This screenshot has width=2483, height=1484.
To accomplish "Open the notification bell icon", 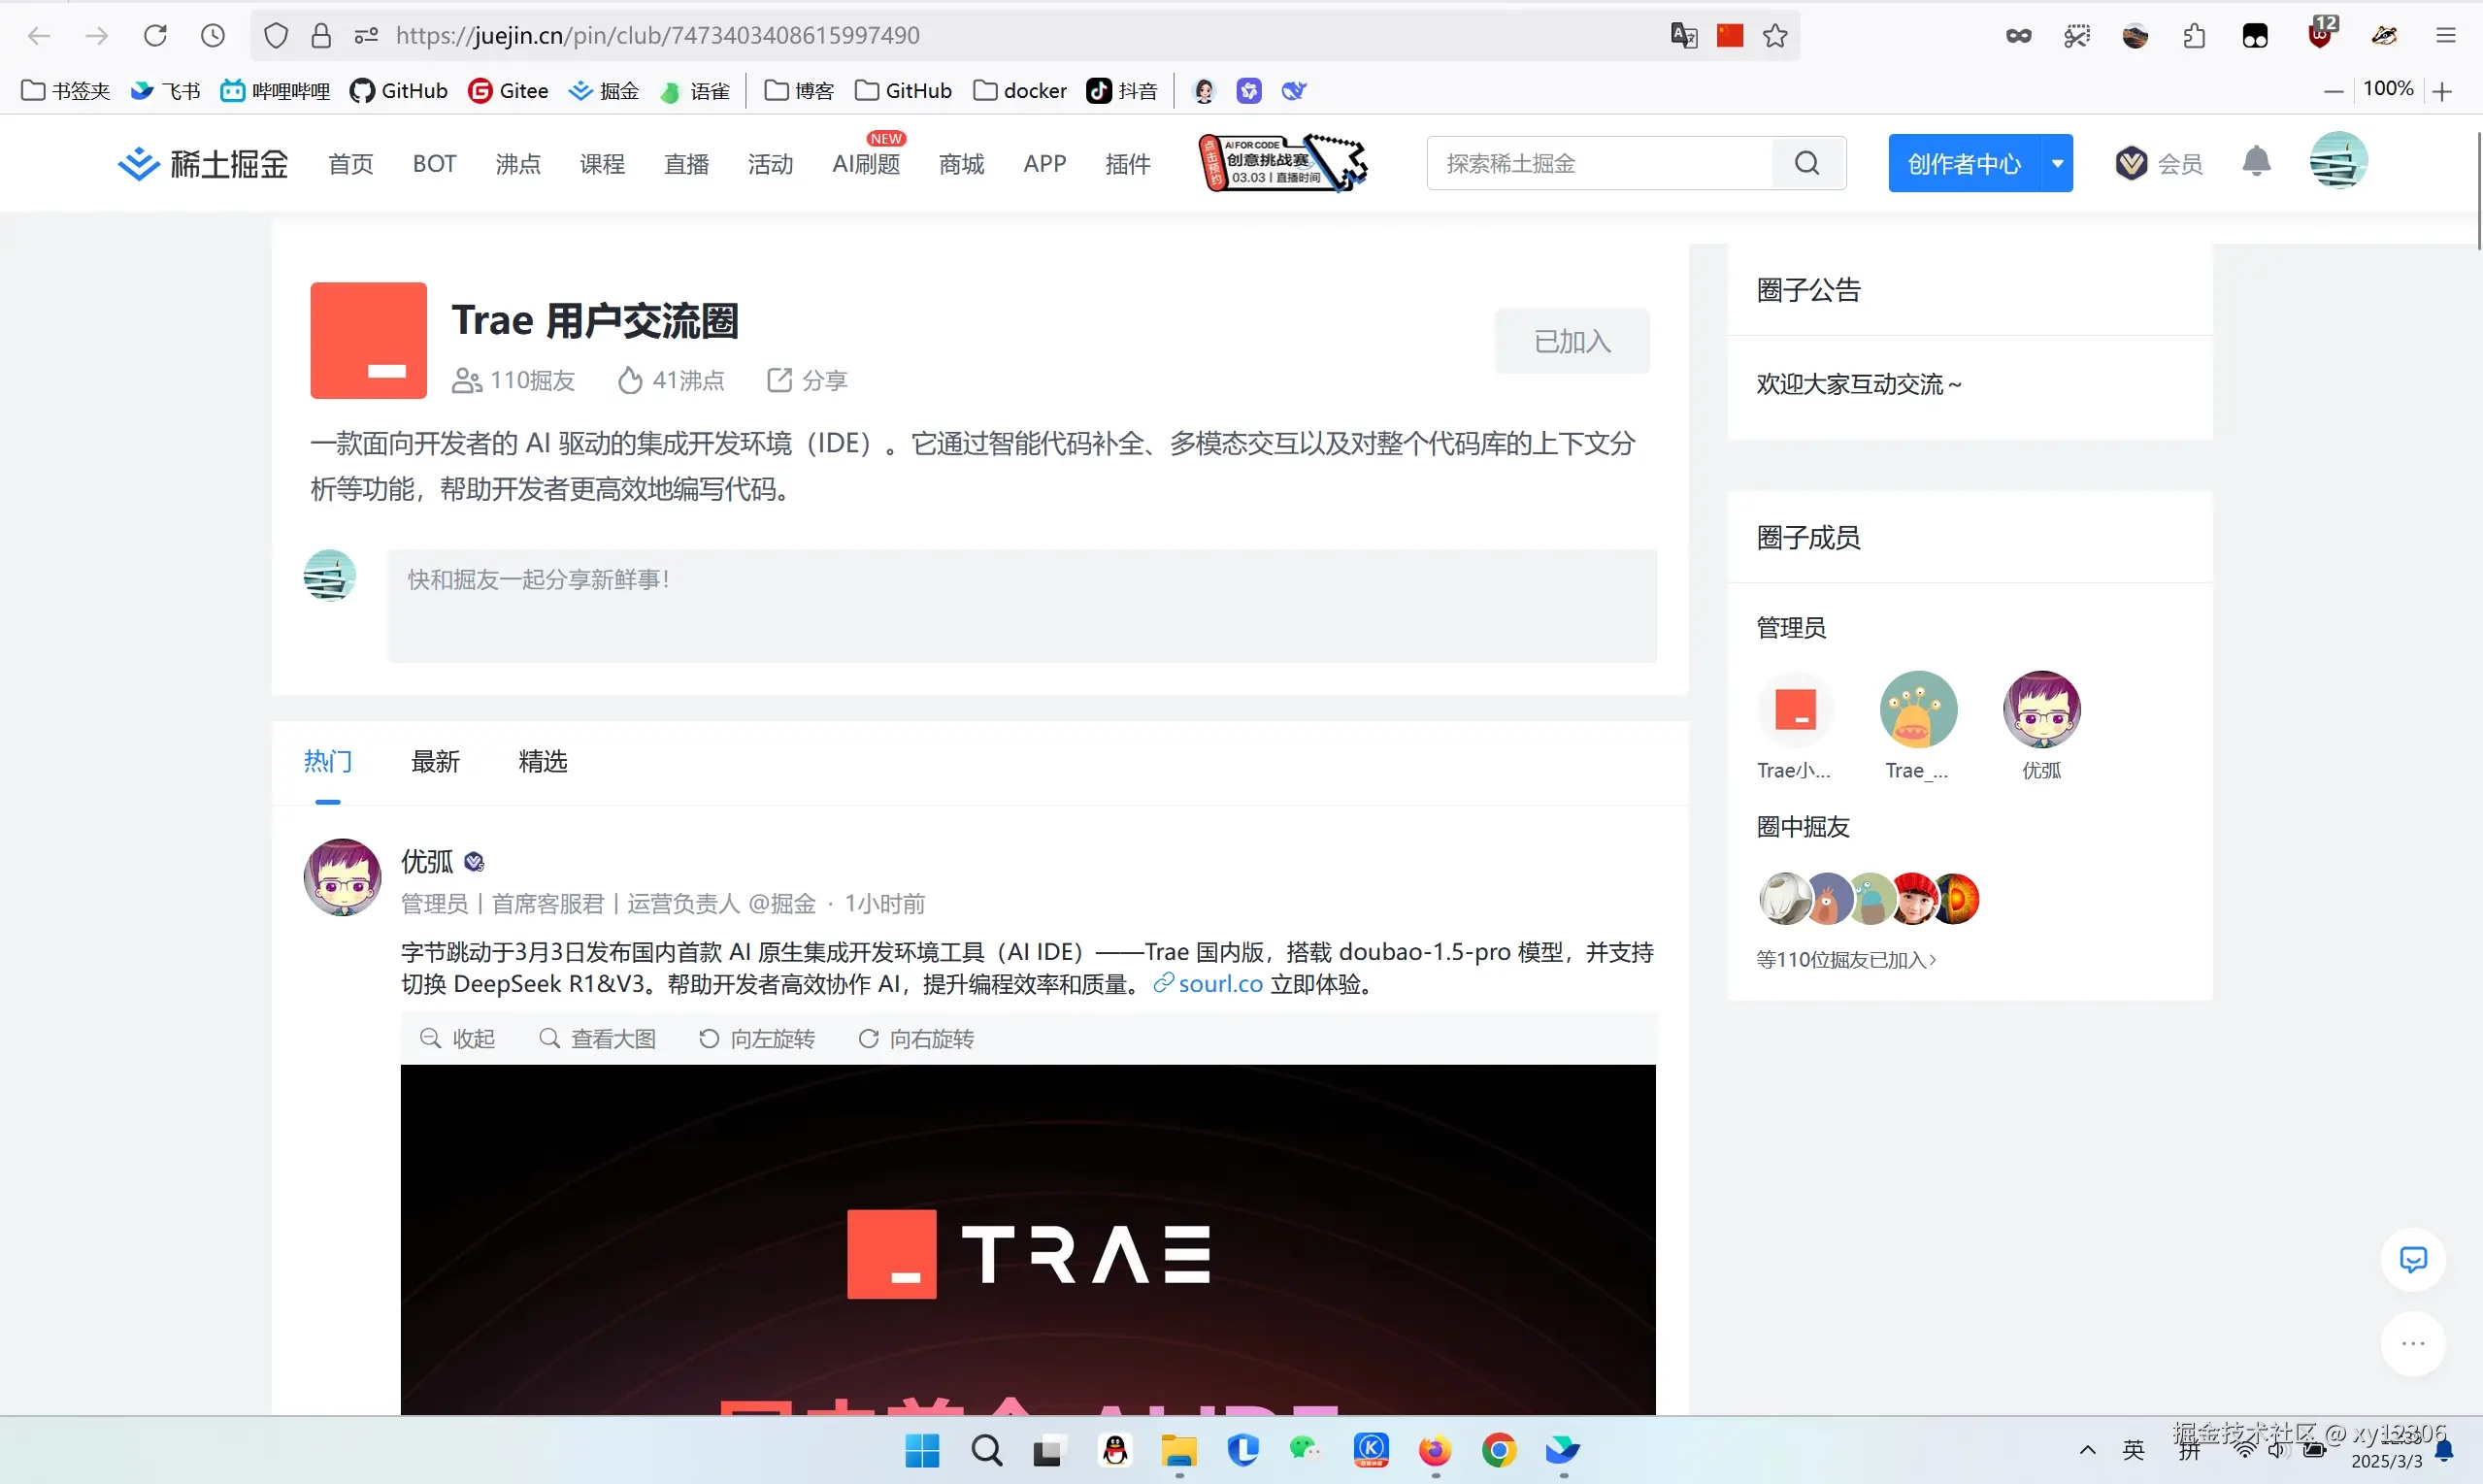I will click(2256, 162).
